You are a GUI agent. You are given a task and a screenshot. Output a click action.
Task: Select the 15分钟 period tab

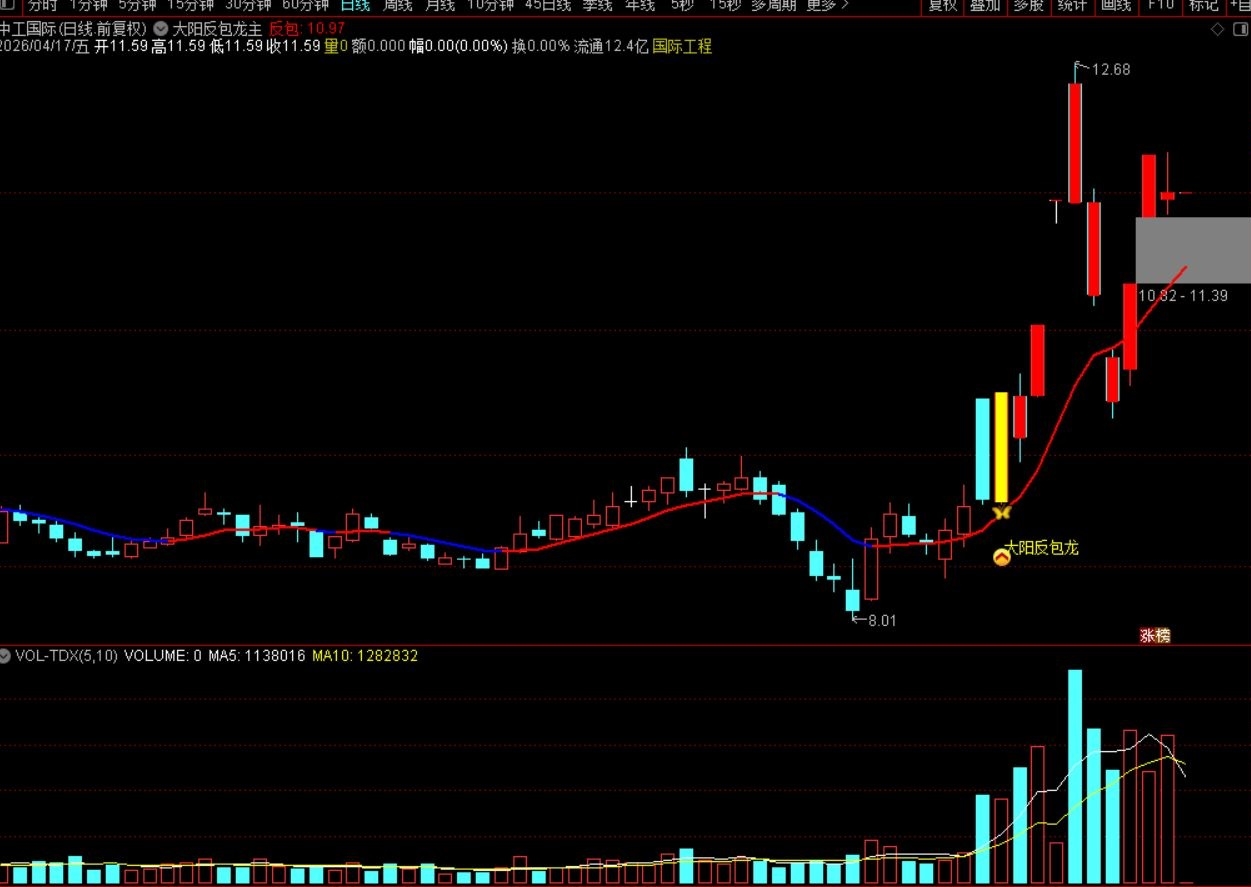[191, 5]
